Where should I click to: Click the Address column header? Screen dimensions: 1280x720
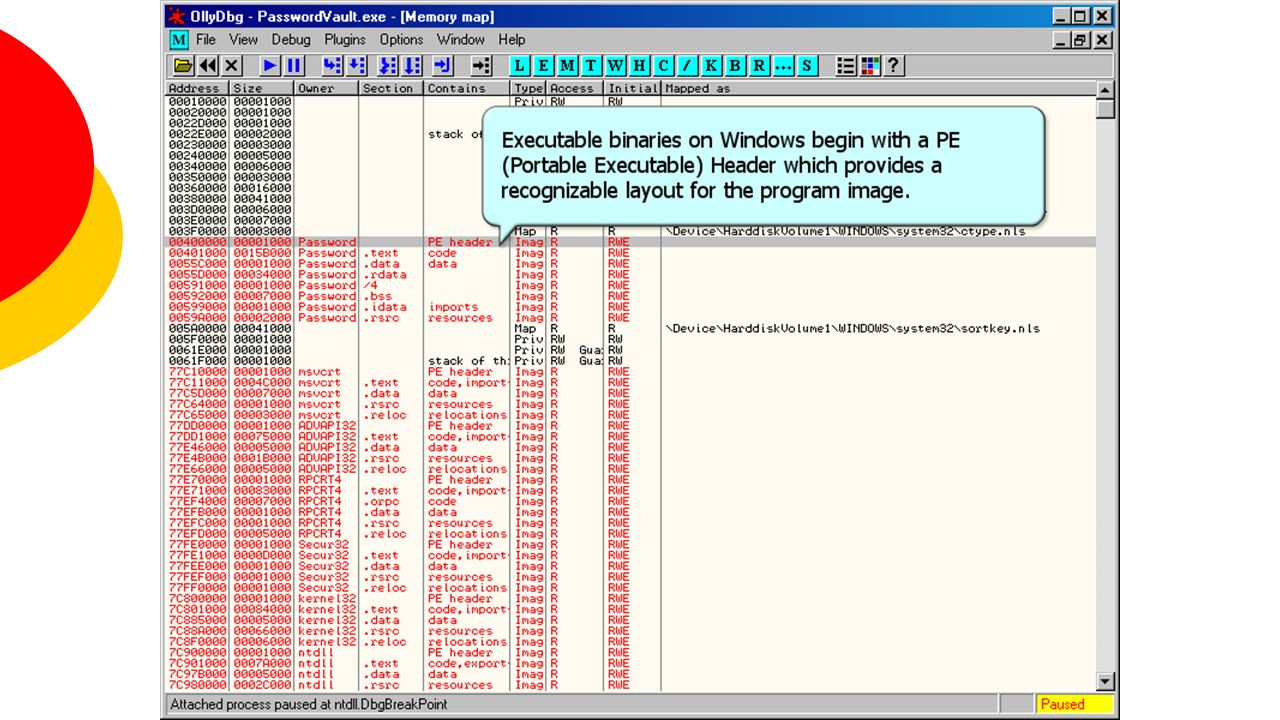(198, 88)
